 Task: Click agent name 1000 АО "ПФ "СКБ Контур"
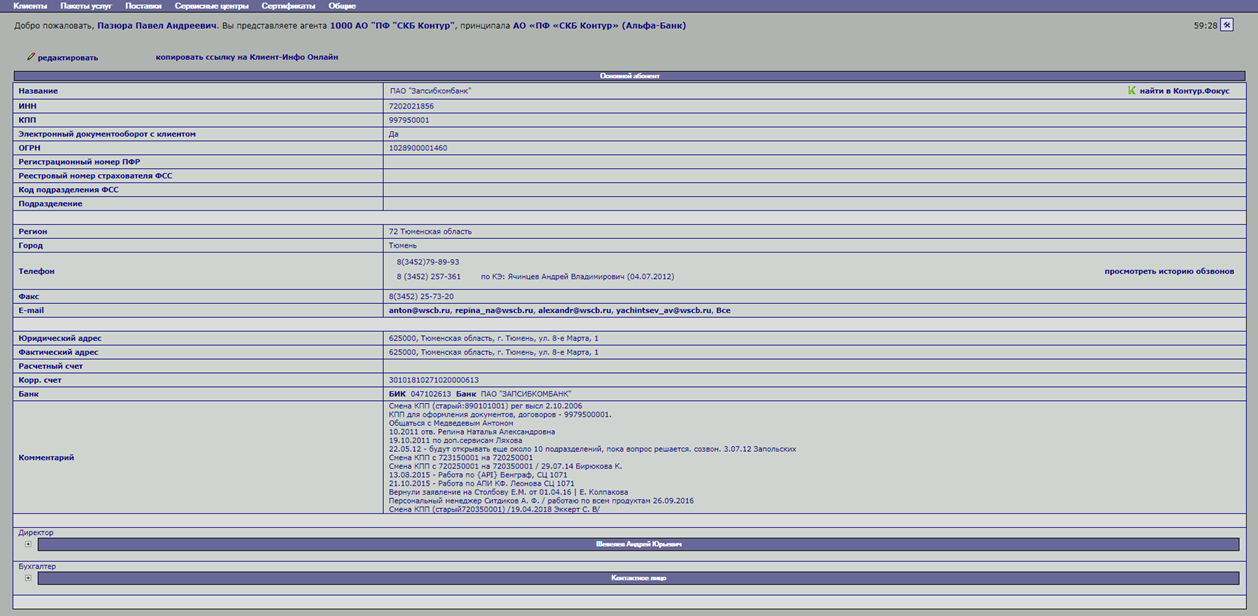coord(391,25)
